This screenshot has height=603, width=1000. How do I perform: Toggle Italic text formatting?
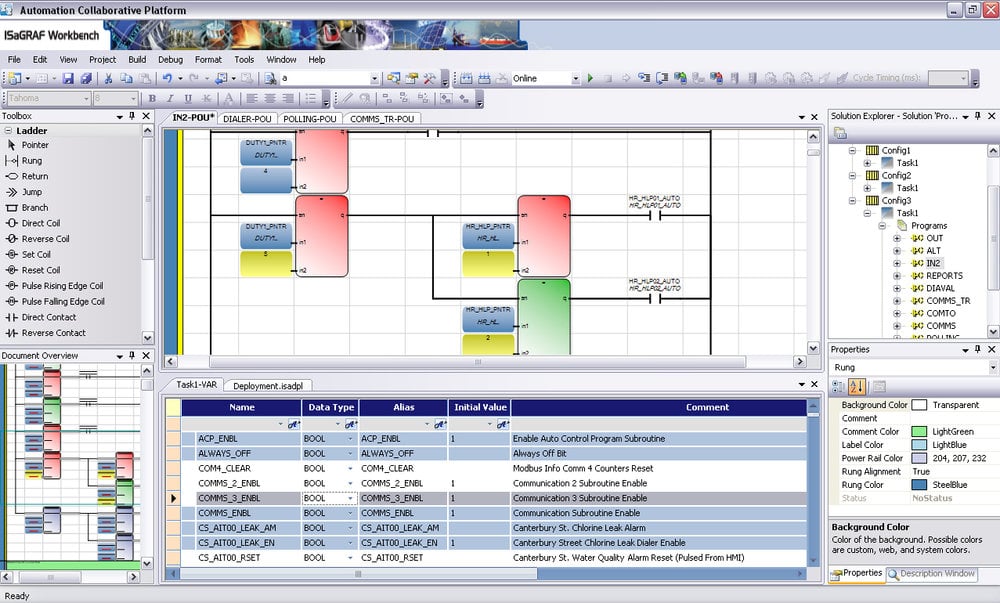170,98
